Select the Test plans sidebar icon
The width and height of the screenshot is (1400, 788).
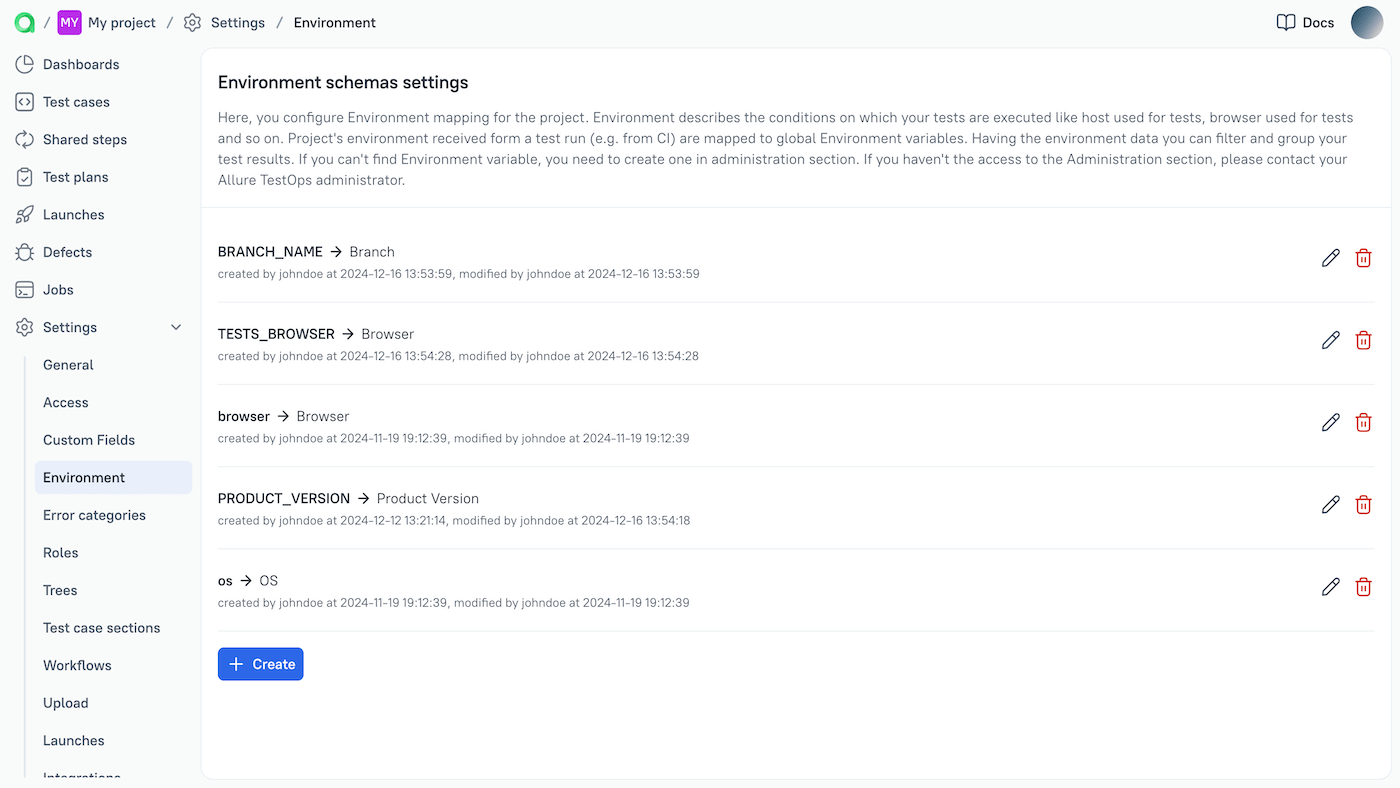(25, 176)
